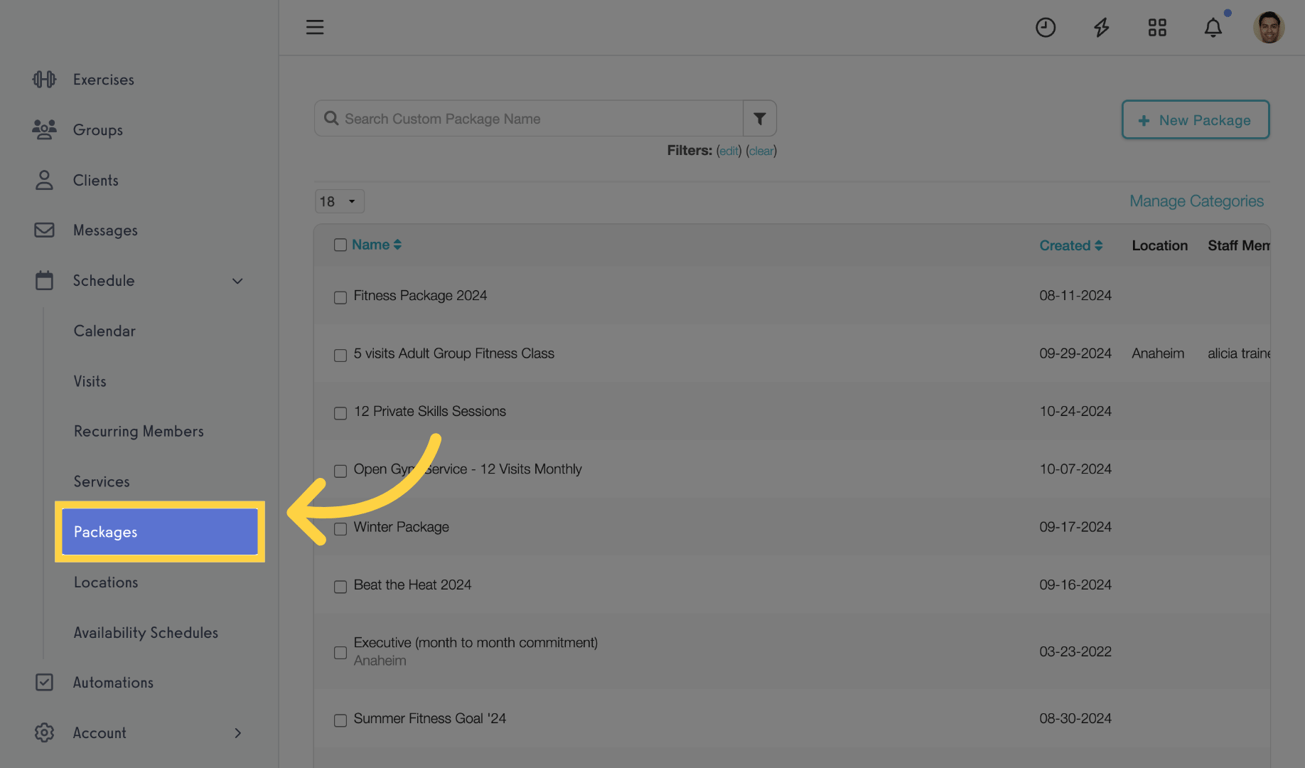This screenshot has height=768, width=1305.
Task: Check the Winter Package checkbox
Action: 340,528
